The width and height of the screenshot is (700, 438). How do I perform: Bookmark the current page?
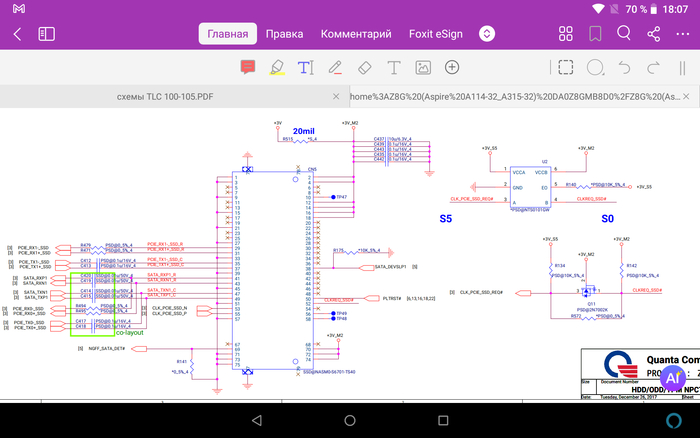pos(595,34)
